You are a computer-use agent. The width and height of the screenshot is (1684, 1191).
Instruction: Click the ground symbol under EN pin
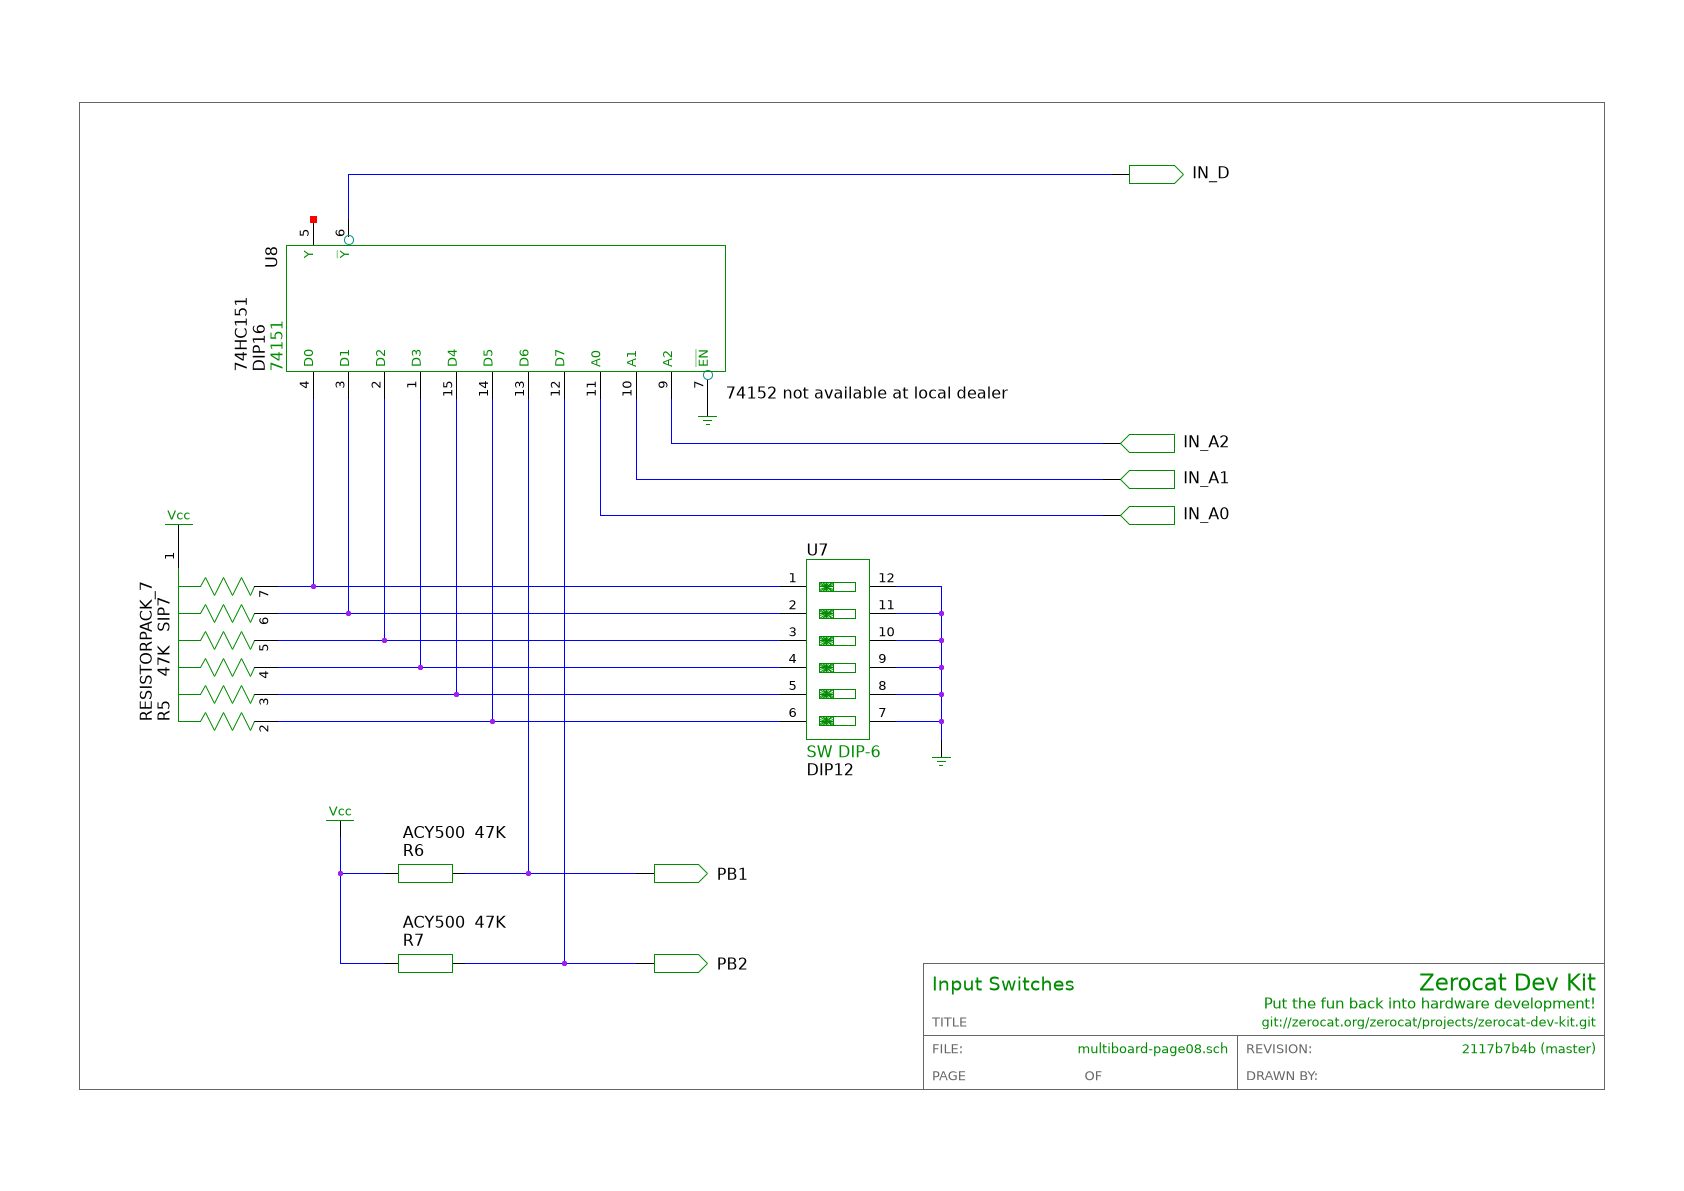click(707, 420)
